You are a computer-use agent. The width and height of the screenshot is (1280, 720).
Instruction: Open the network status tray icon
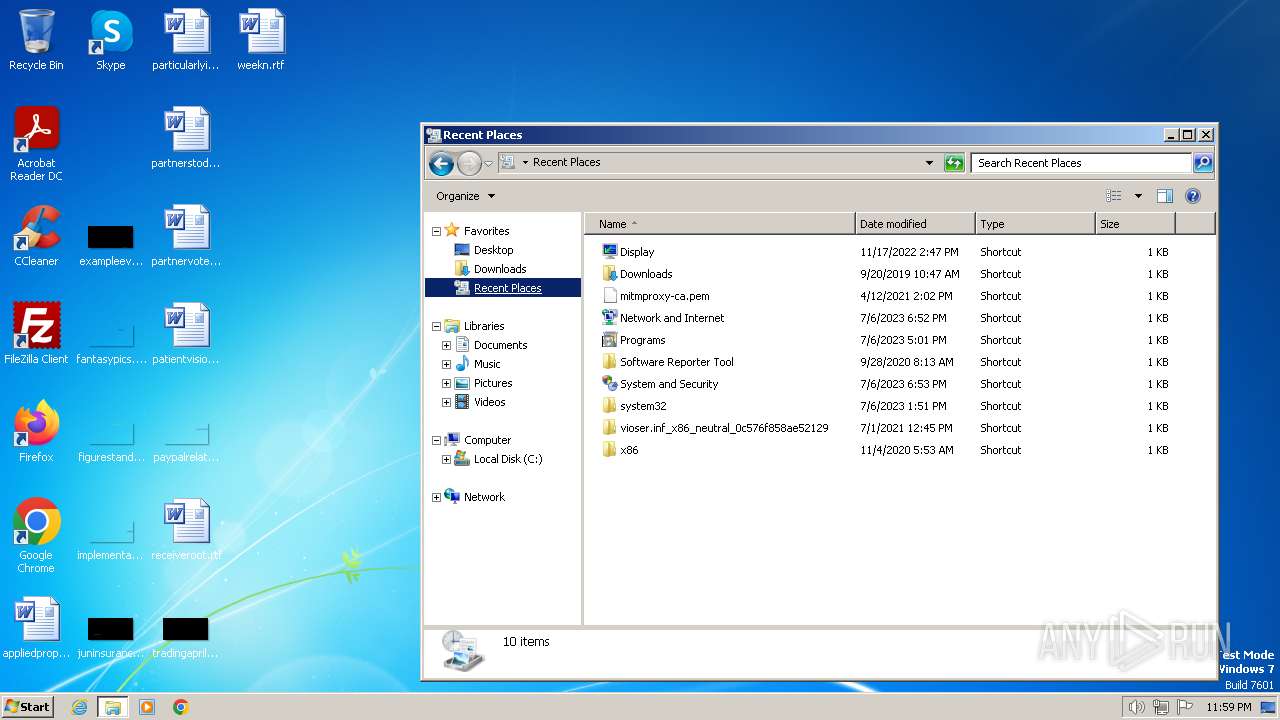point(1160,707)
